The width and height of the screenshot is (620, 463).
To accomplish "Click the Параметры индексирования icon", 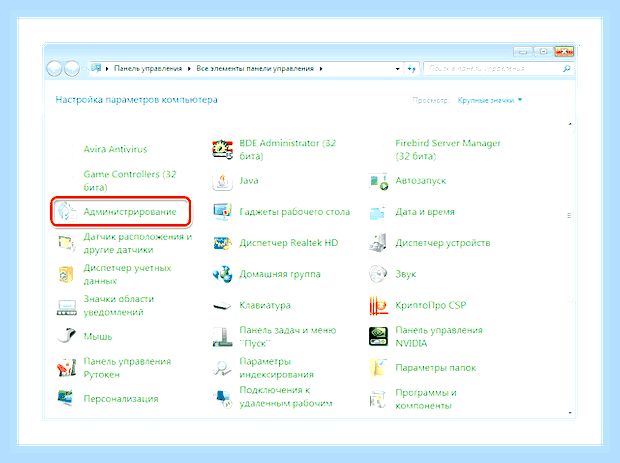I will [x=222, y=368].
